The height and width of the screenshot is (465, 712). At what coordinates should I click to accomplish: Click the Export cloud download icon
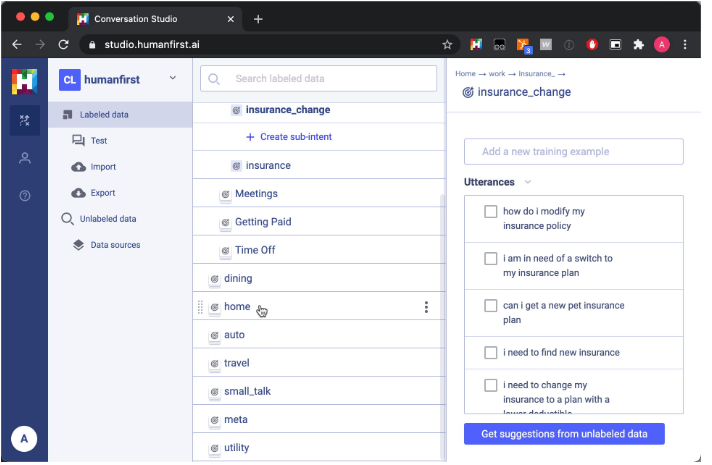(78, 193)
